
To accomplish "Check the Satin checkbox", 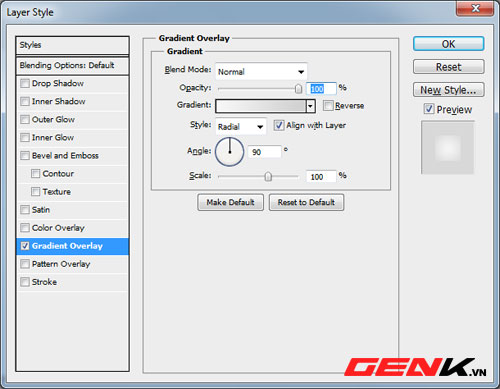I will click(x=25, y=210).
